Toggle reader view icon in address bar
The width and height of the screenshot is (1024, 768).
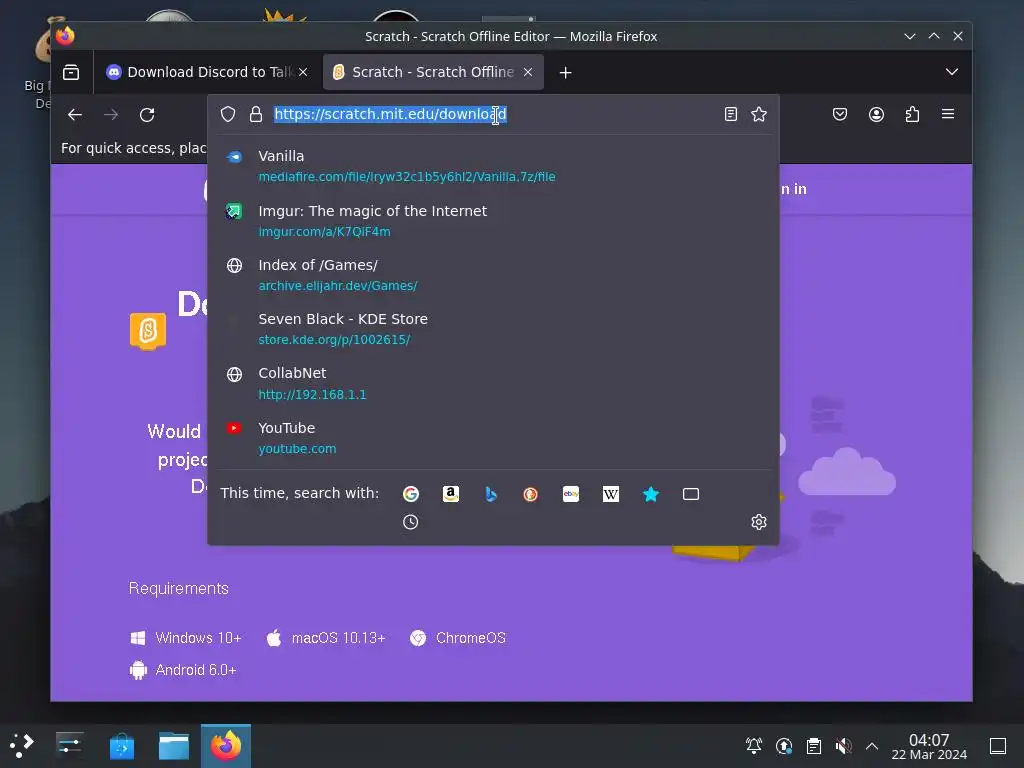pos(731,114)
